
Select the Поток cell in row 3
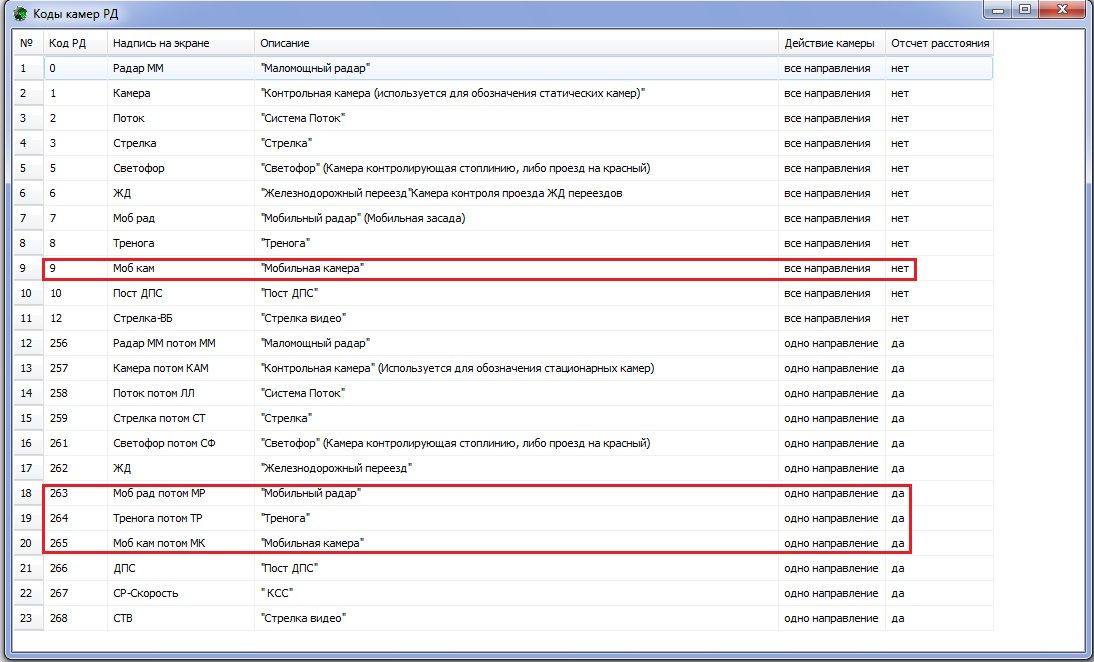[181, 119]
